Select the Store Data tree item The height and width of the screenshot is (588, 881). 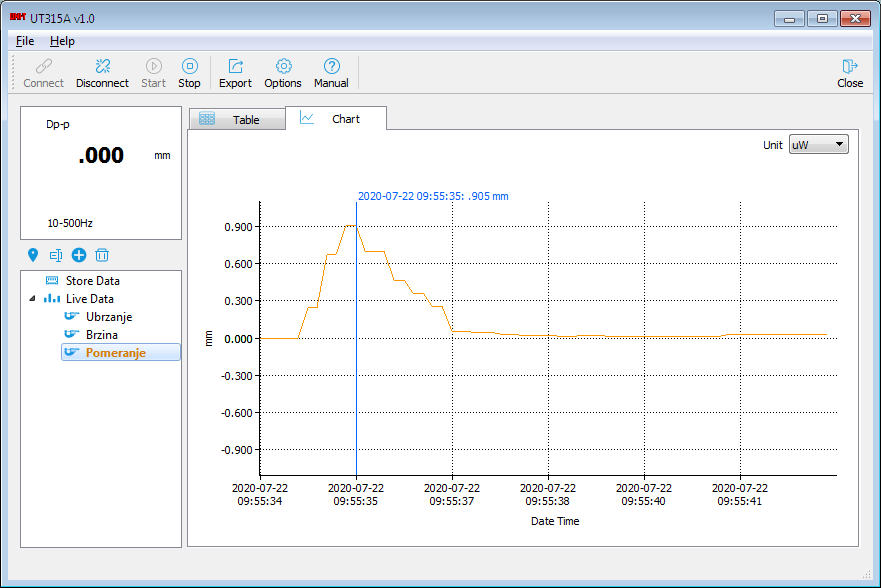point(92,281)
